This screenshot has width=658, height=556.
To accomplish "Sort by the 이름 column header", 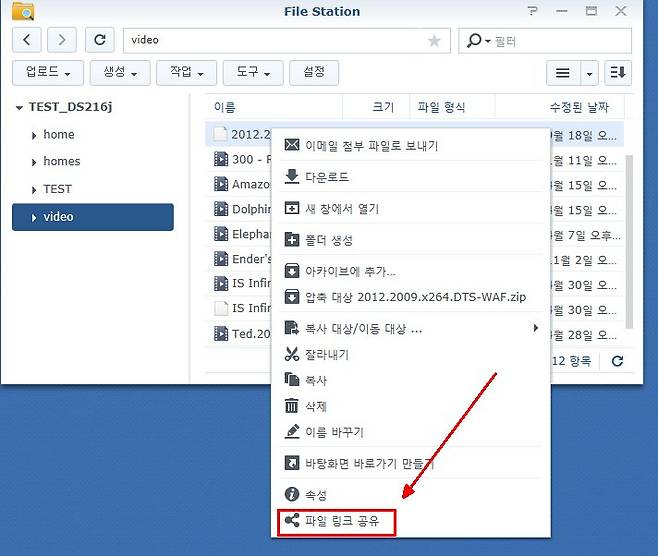I will (x=274, y=107).
